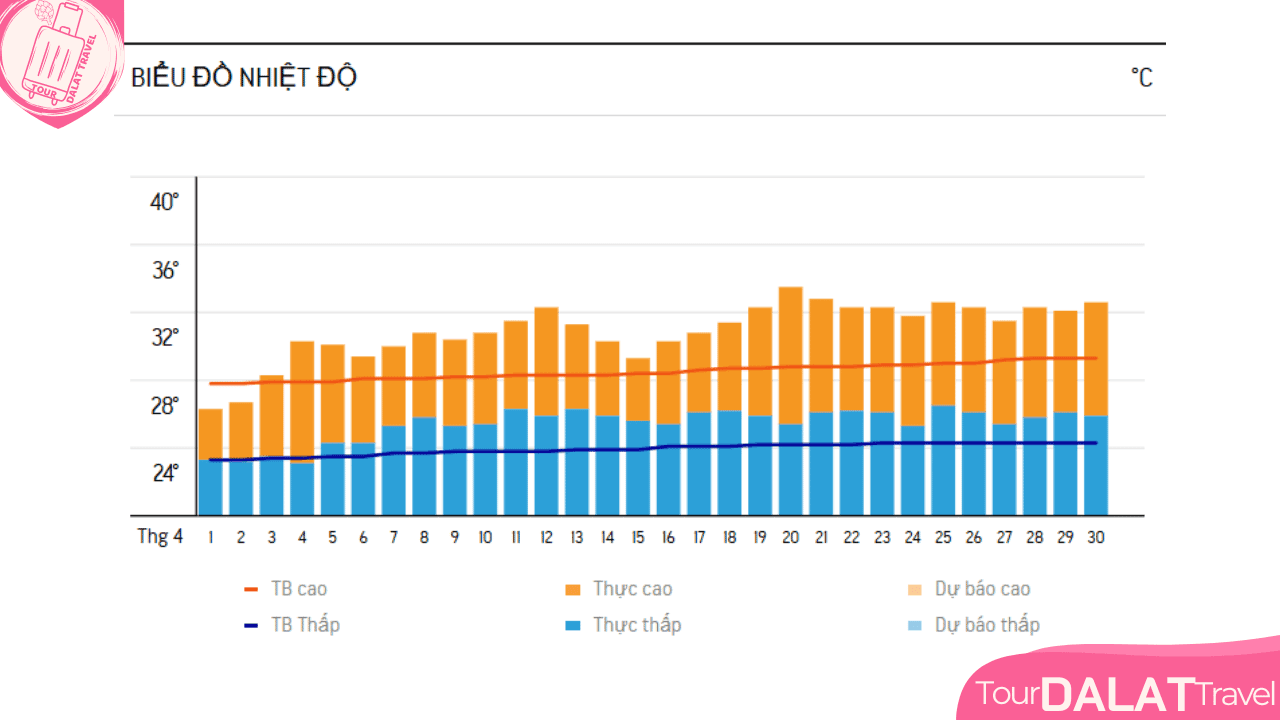The image size is (1280, 720).
Task: Click the blue Thực thấp legend square
Action: pos(572,626)
